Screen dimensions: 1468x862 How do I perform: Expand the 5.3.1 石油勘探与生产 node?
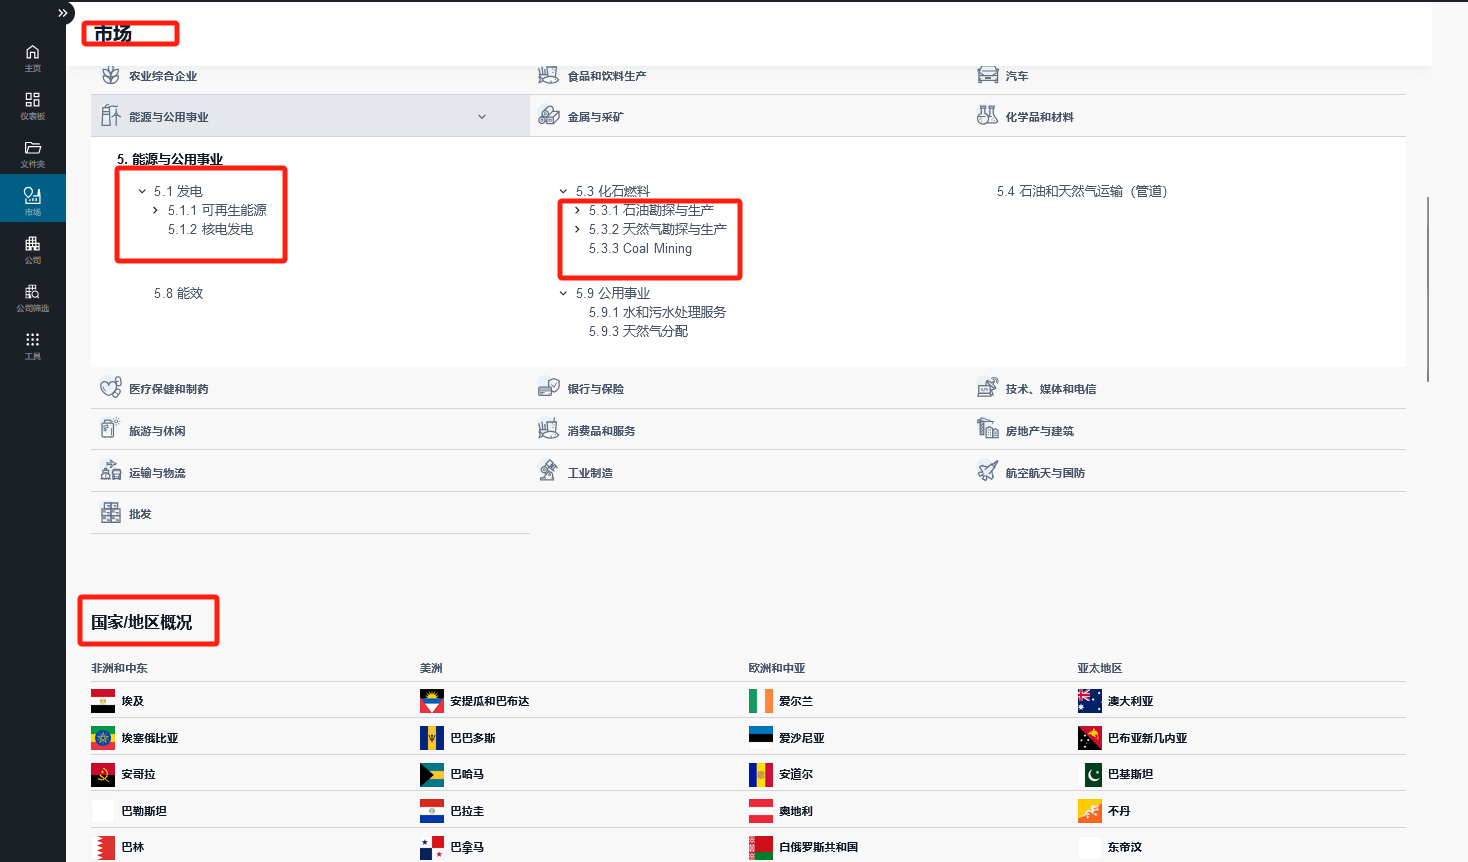[577, 210]
